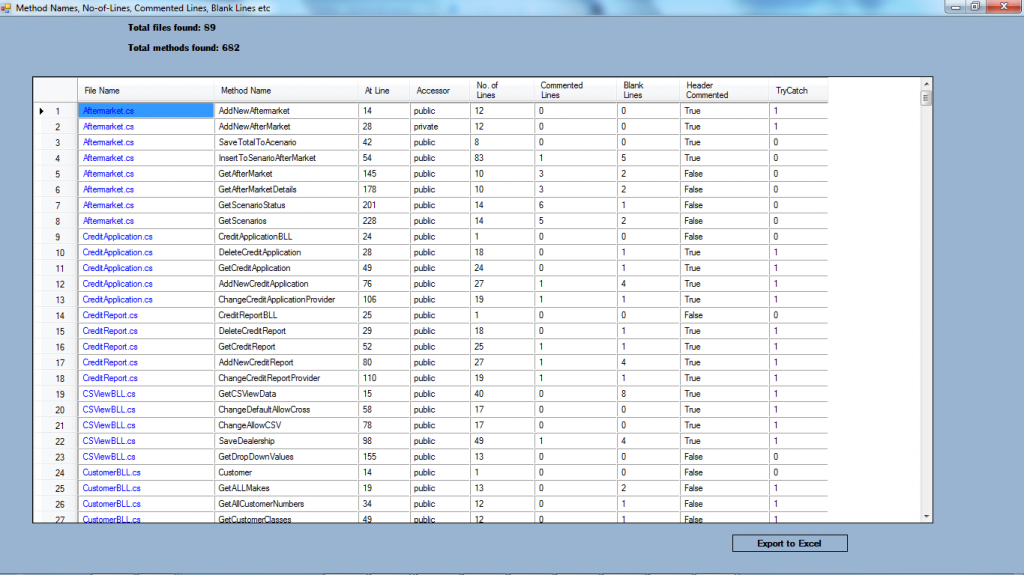Sort by At Line column header
This screenshot has width=1024, height=575.
pos(384,90)
